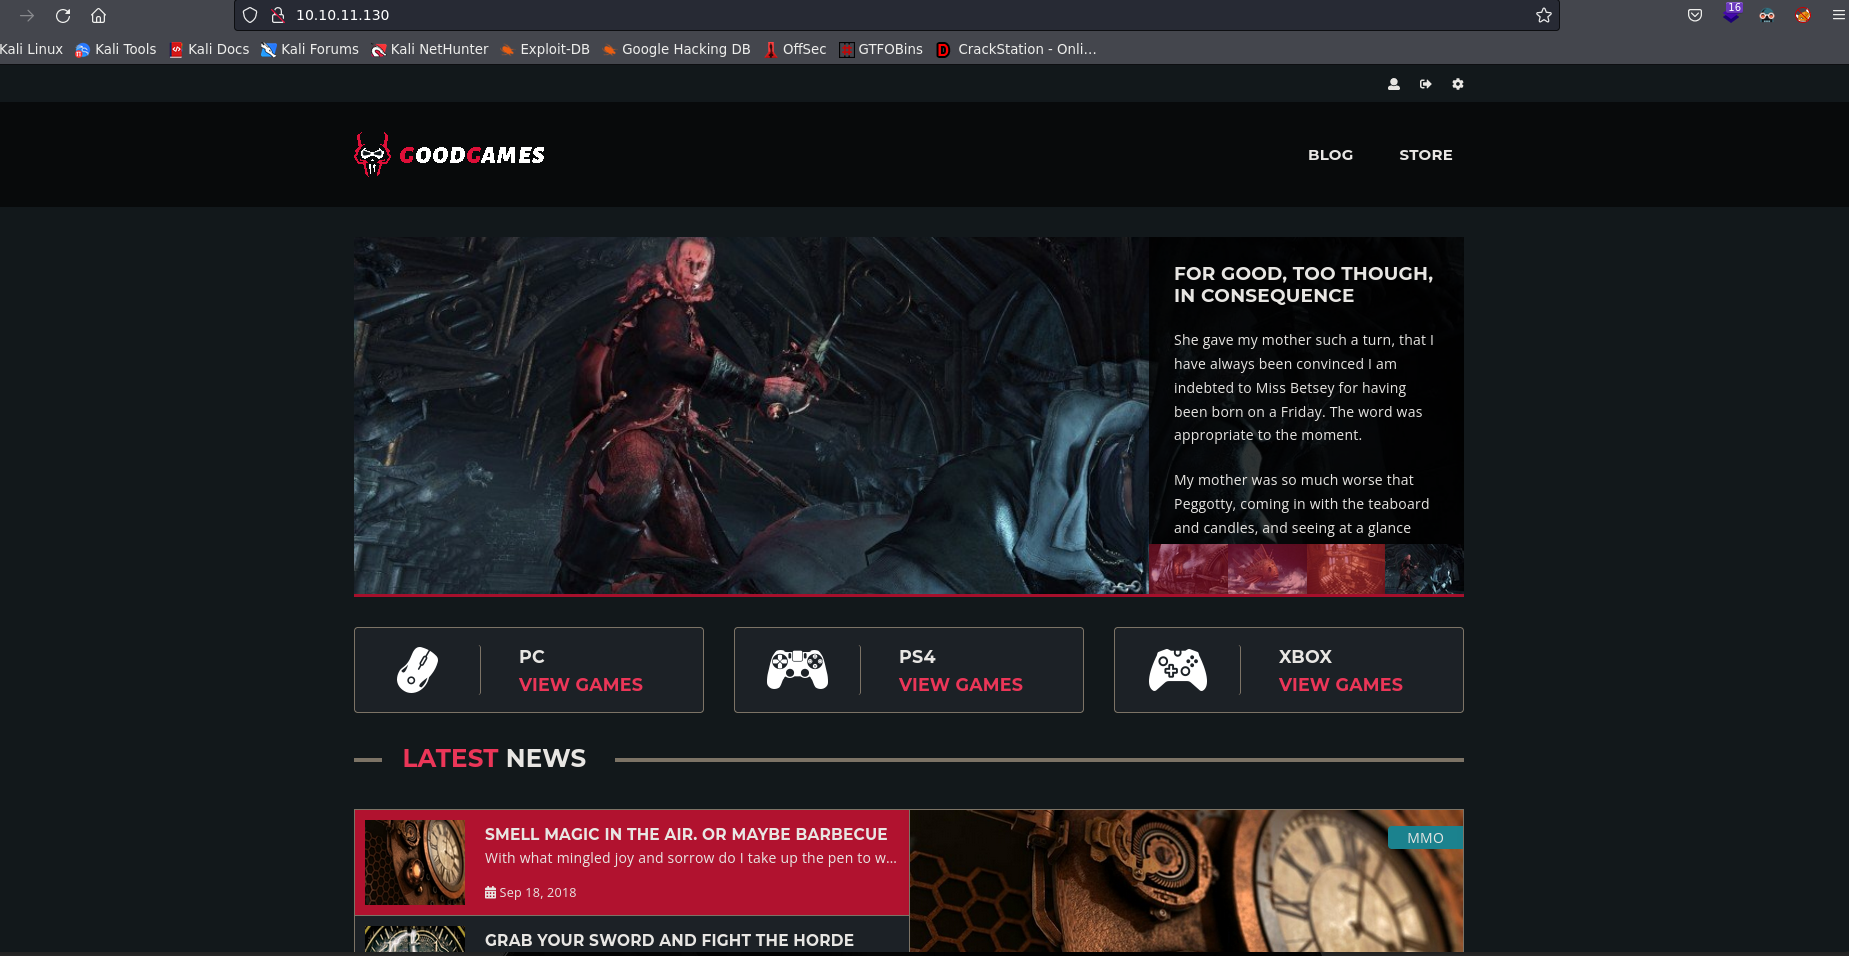The height and width of the screenshot is (956, 1849).
Task: Open the Kali Tools bookmark
Action: (x=116, y=49)
